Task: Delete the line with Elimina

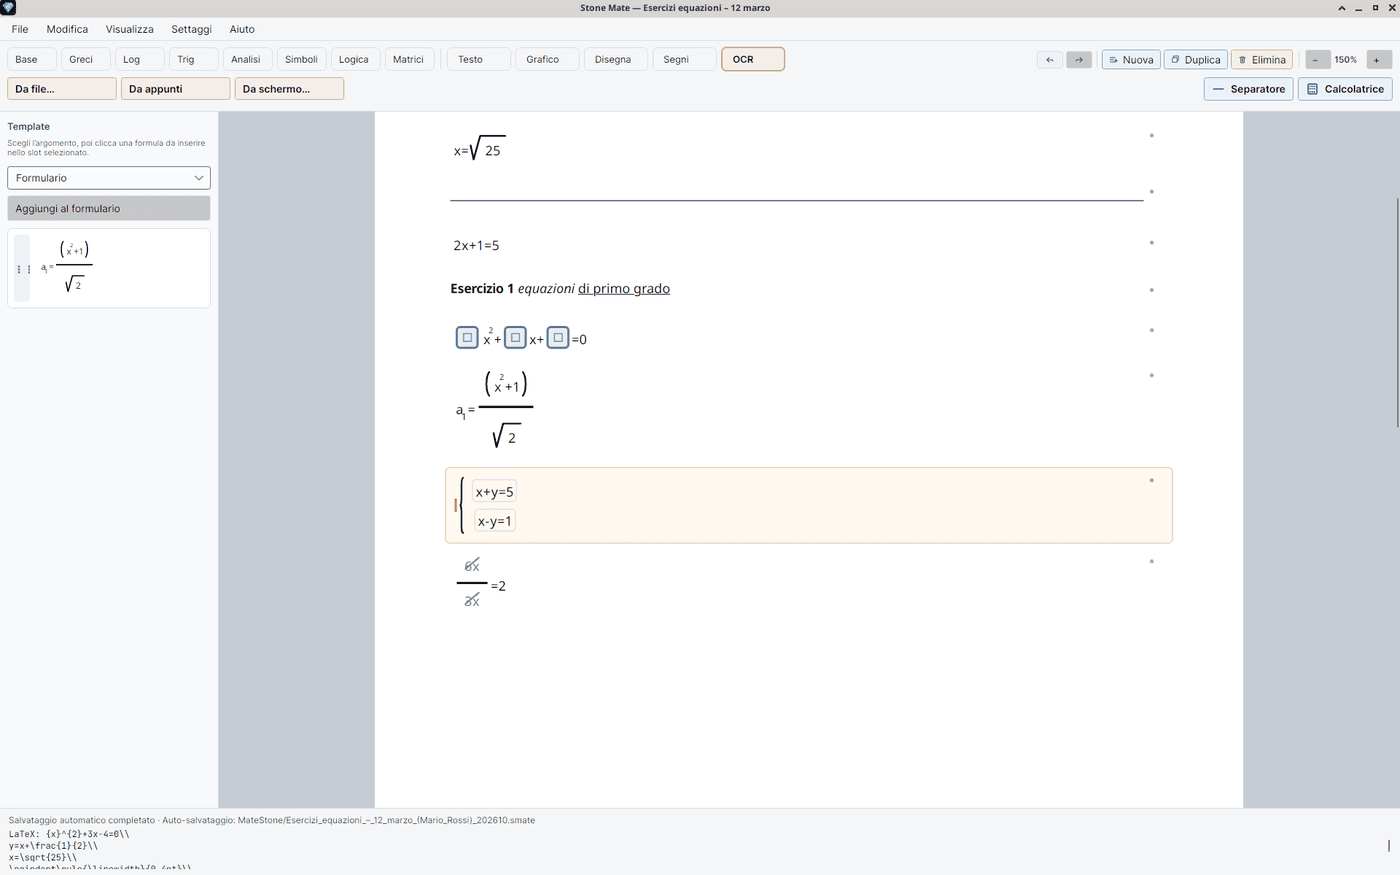Action: pyautogui.click(x=1262, y=60)
